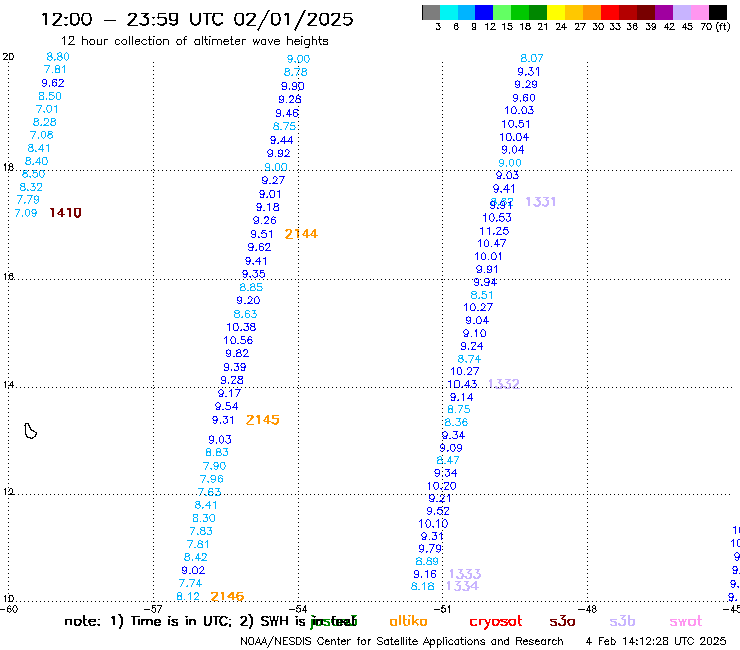Image resolution: width=740 pixels, height=650 pixels.
Task: Click the wave height value 7.74
Action: pos(190,583)
